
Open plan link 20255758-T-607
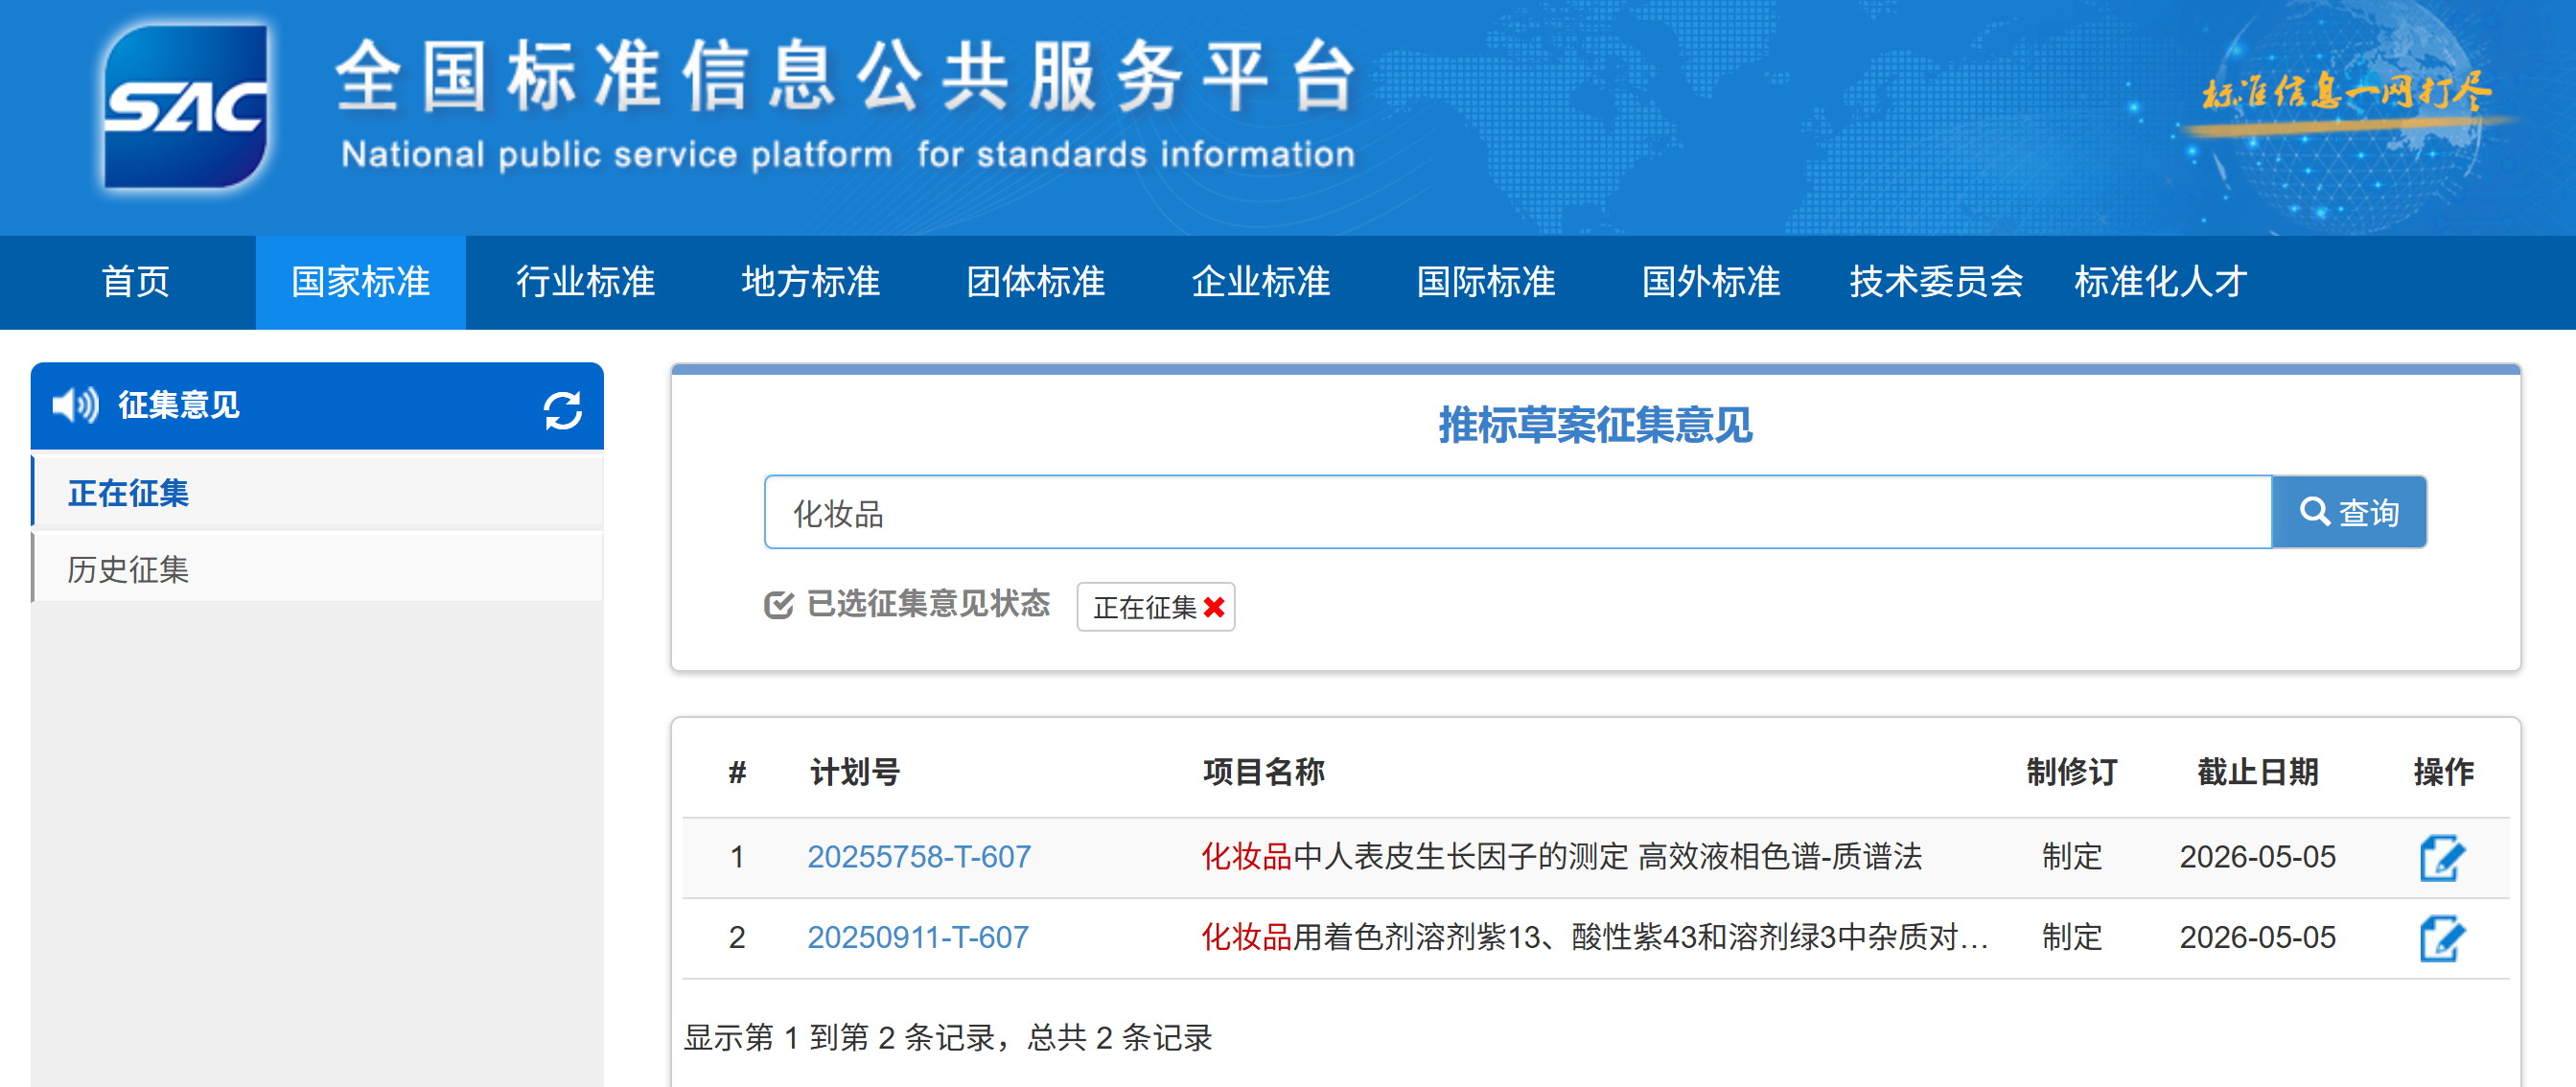pos(918,857)
